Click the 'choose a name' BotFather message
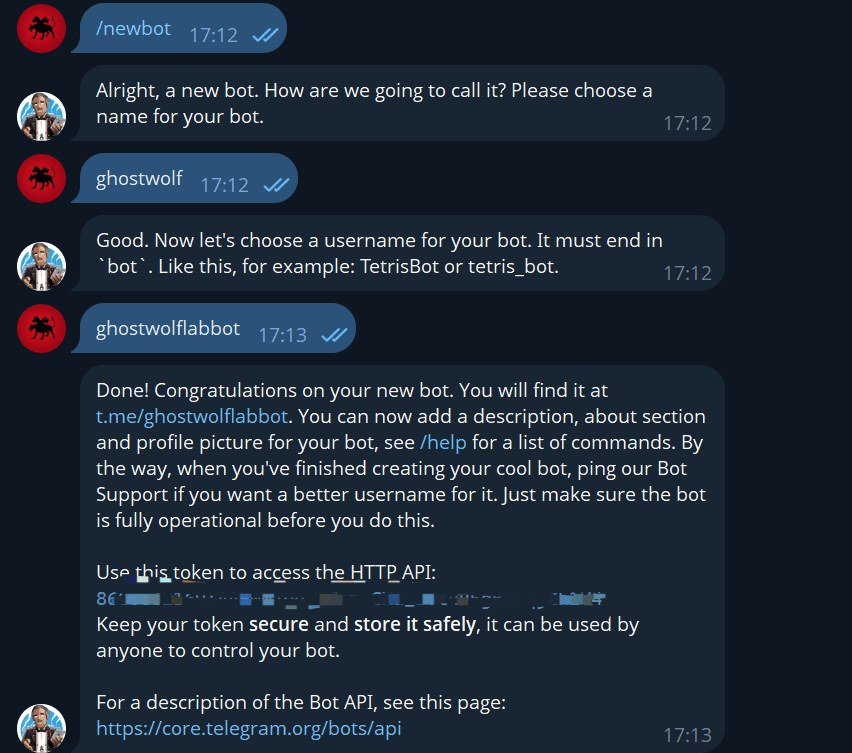This screenshot has height=753, width=852. [398, 103]
